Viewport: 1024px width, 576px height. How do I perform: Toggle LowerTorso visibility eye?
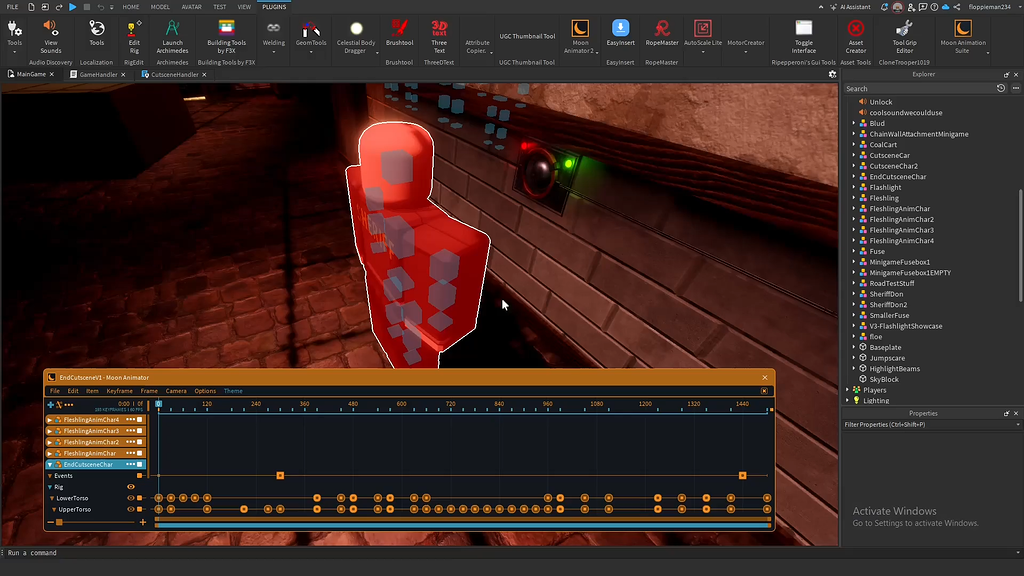[x=131, y=498]
